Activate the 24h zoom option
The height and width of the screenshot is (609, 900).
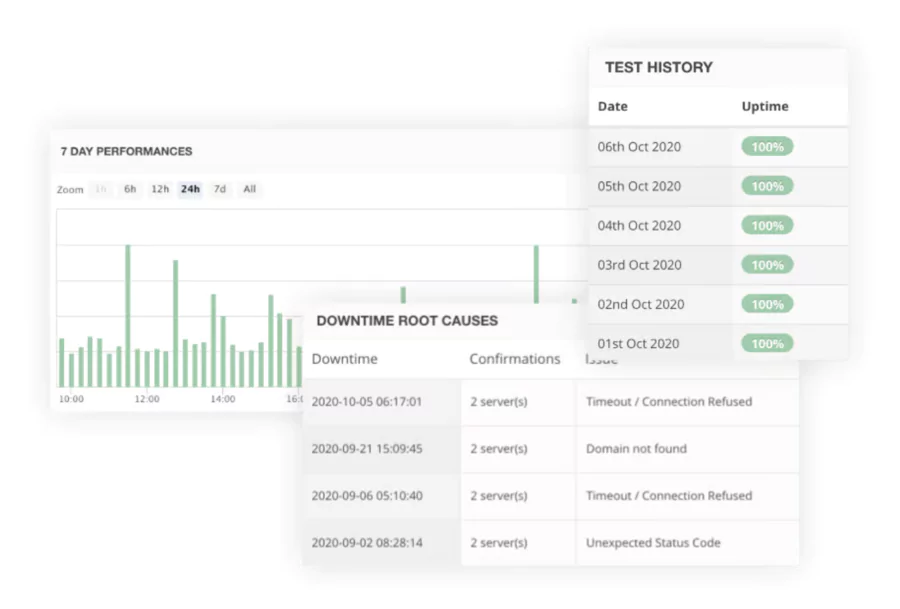pyautogui.click(x=190, y=189)
